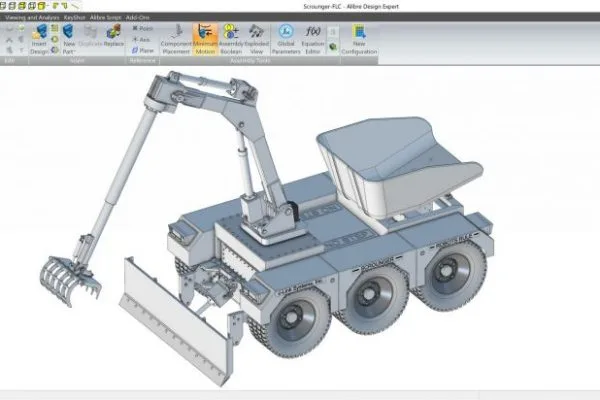This screenshot has height=400, width=600.
Task: Switch to the KeyShot ribbon tab
Action: 75,17
